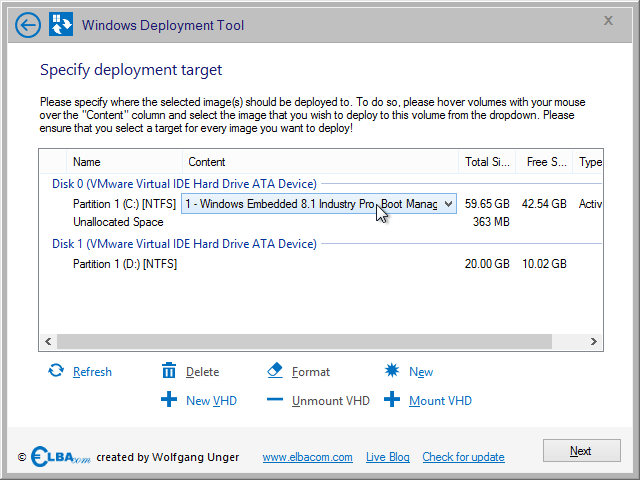This screenshot has width=640, height=480.
Task: Click the Unmount VHD minus icon
Action: click(x=275, y=400)
